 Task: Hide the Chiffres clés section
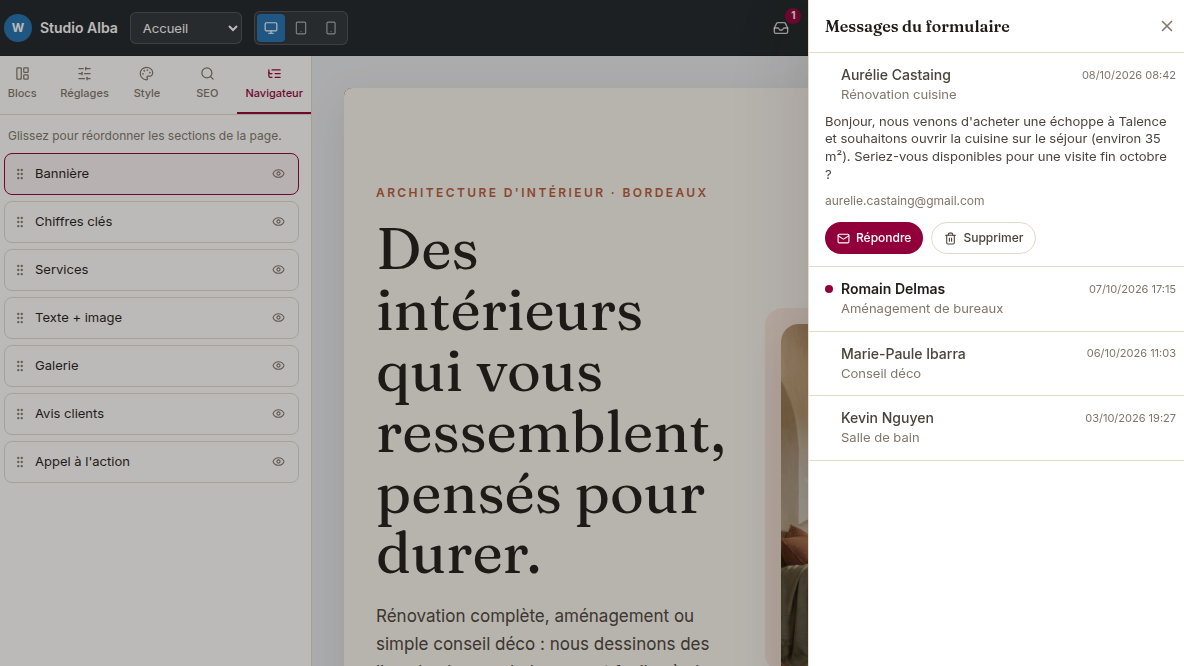tap(279, 222)
